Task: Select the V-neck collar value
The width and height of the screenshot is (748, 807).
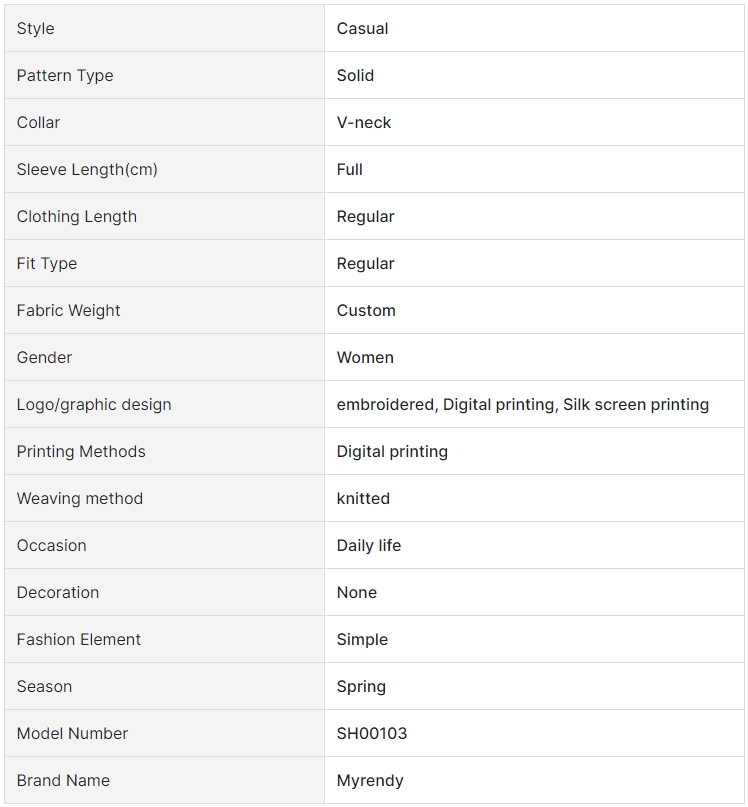Action: 363,122
